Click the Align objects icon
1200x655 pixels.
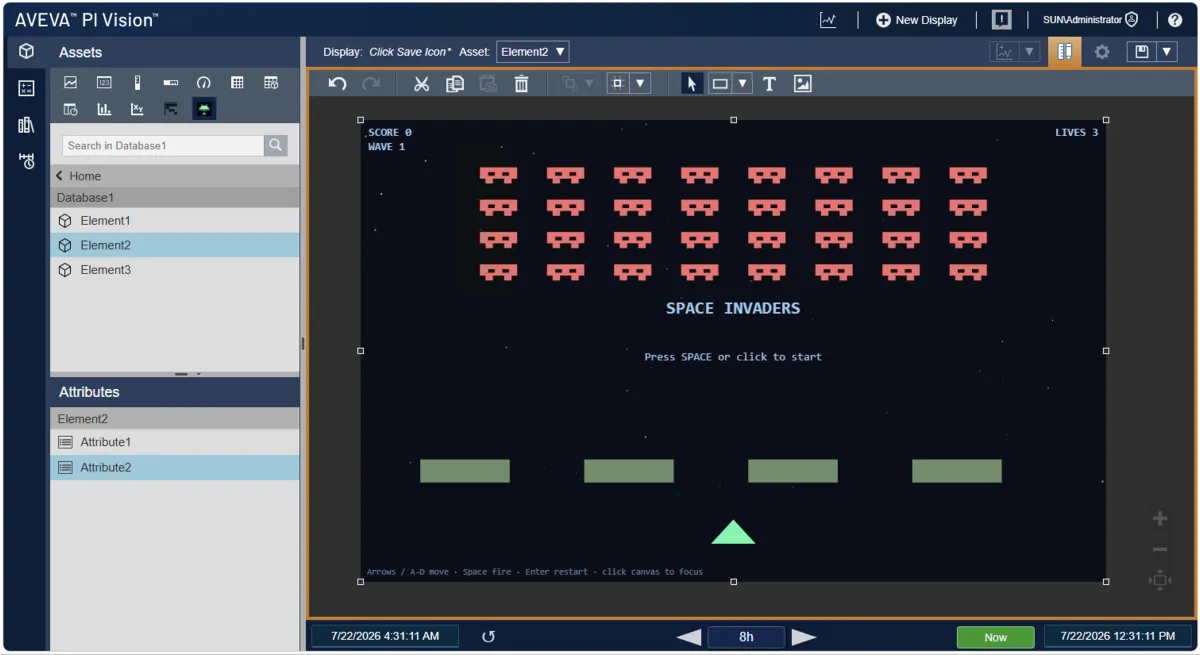point(618,84)
